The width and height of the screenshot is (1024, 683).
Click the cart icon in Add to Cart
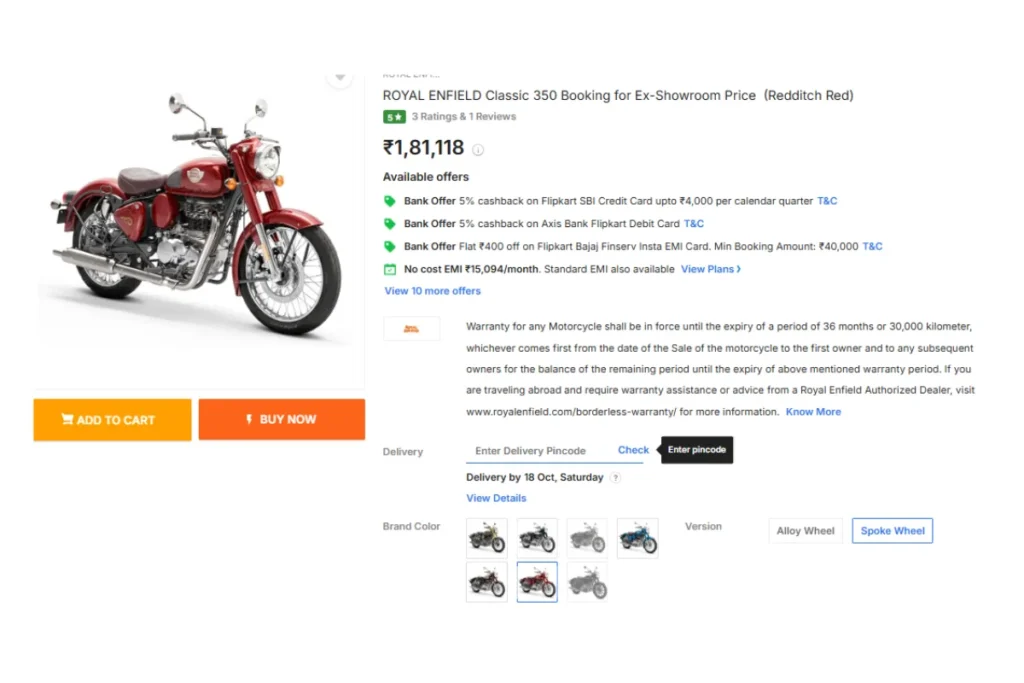(67, 419)
